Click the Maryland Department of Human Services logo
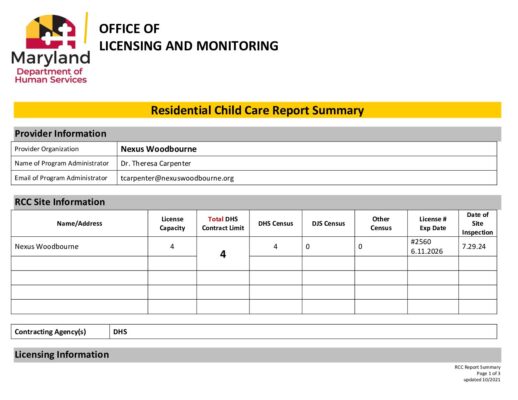The height and width of the screenshot is (400, 518). 51,49
